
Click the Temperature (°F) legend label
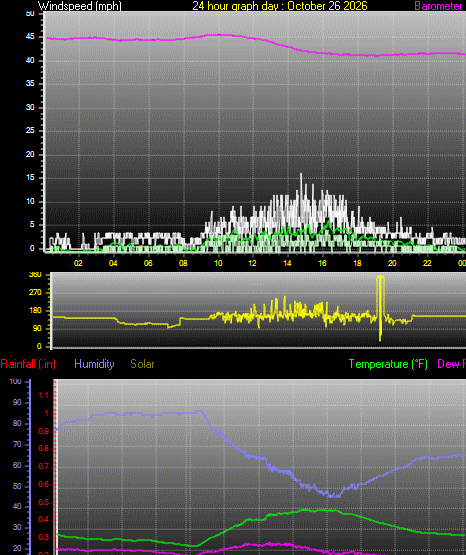click(388, 364)
